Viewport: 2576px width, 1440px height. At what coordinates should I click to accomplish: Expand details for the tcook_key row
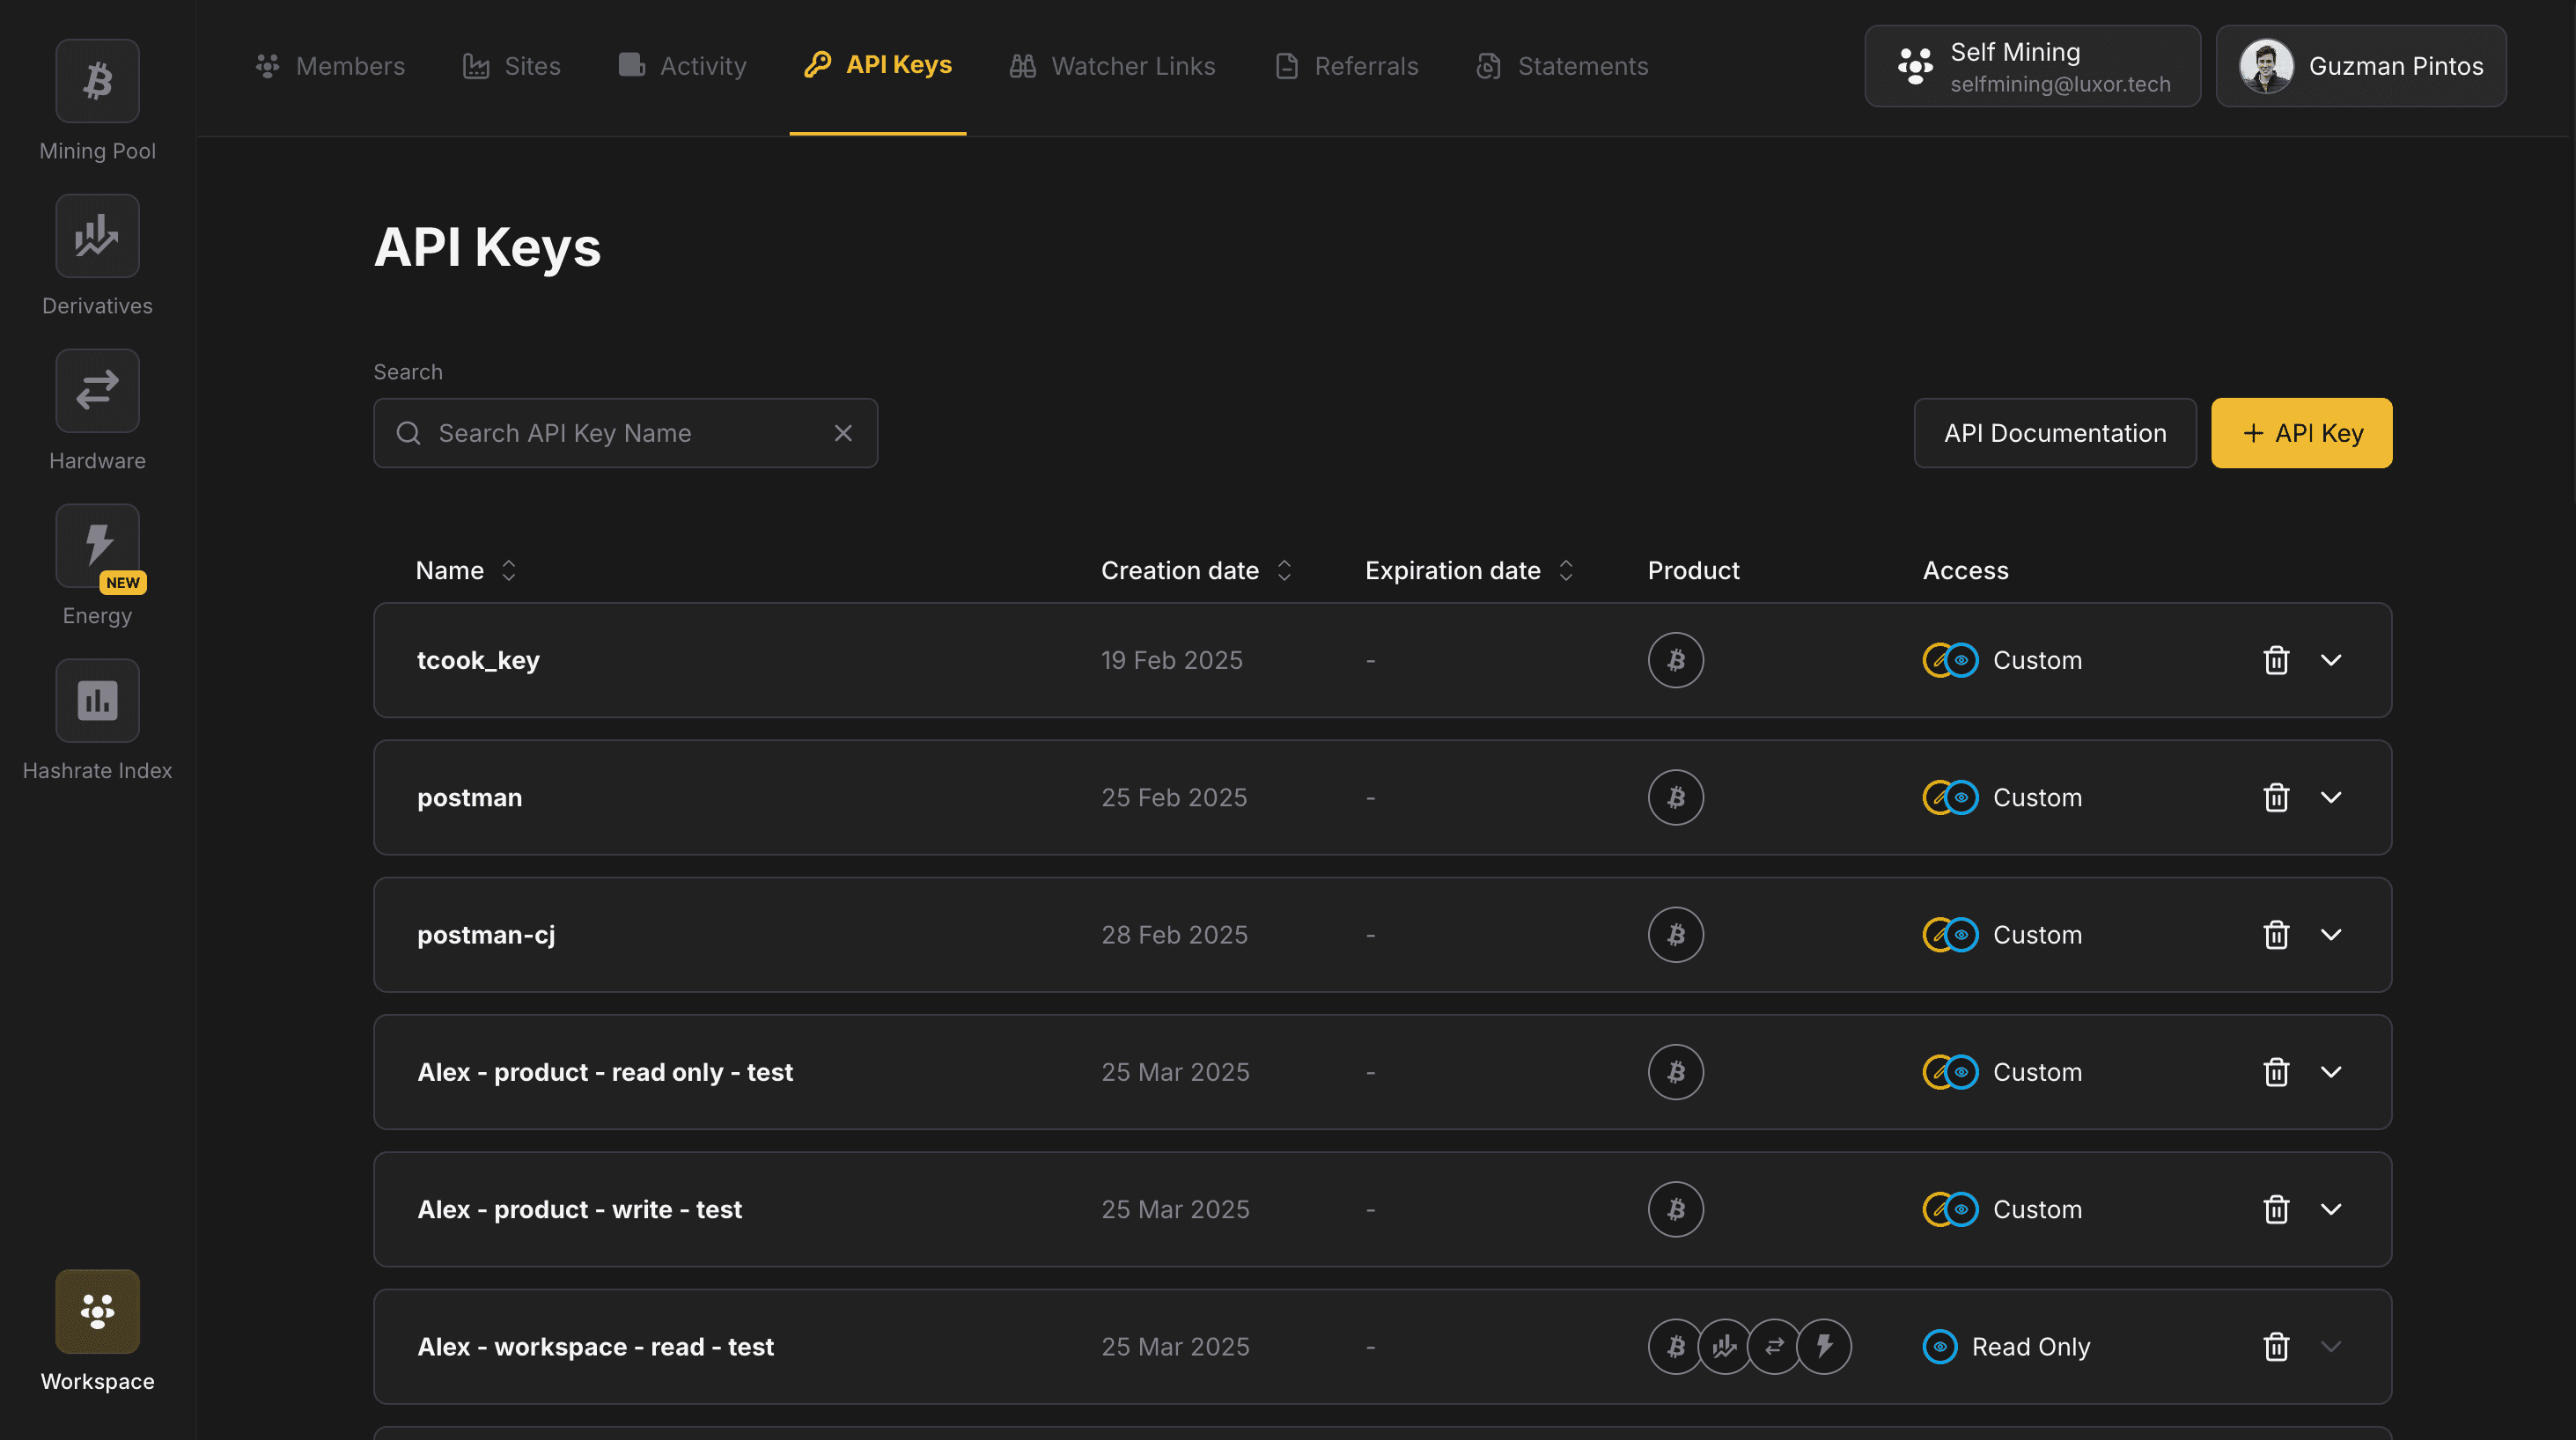point(2333,660)
